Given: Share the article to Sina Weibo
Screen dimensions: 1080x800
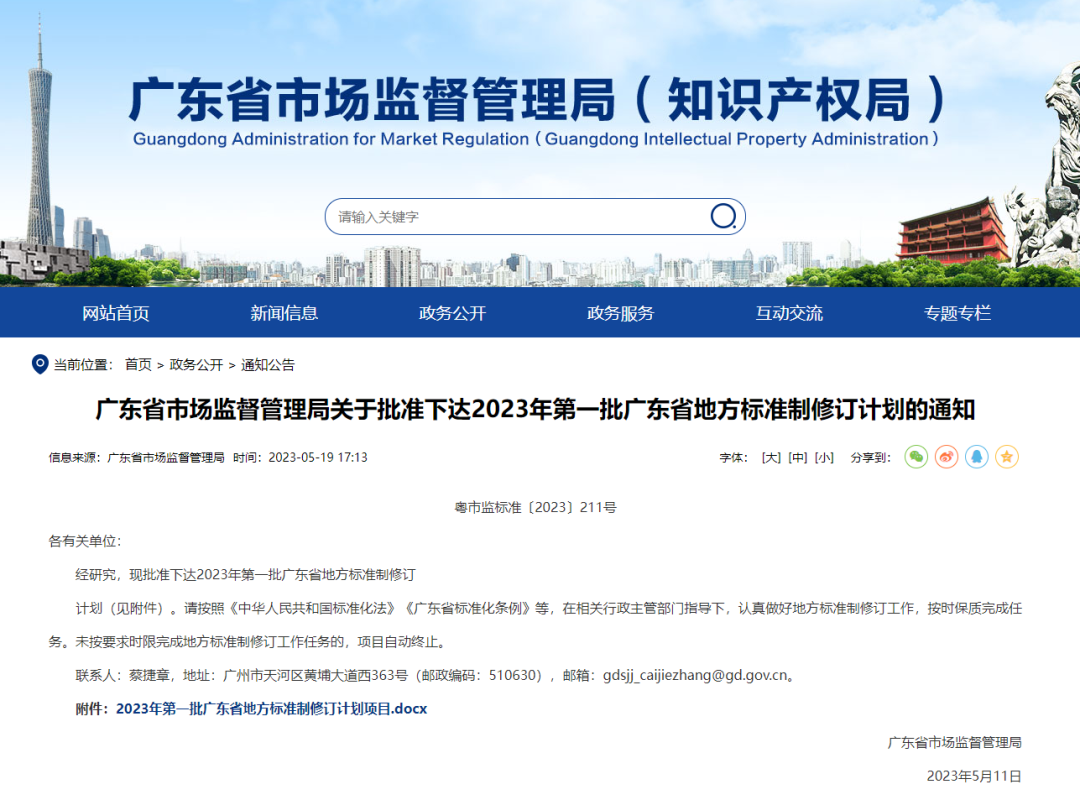Looking at the screenshot, I should pyautogui.click(x=947, y=457).
